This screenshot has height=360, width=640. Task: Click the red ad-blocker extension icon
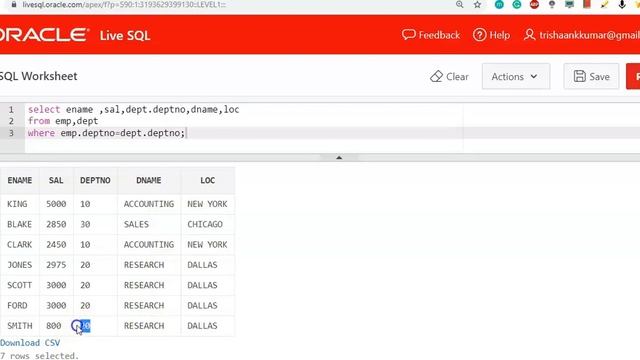tap(534, 4)
